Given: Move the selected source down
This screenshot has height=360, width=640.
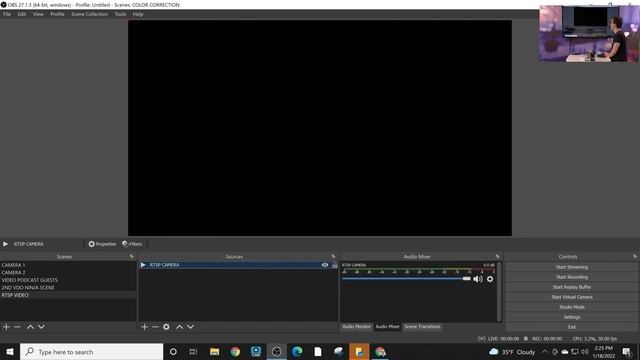Looking at the screenshot, I should pyautogui.click(x=190, y=327).
